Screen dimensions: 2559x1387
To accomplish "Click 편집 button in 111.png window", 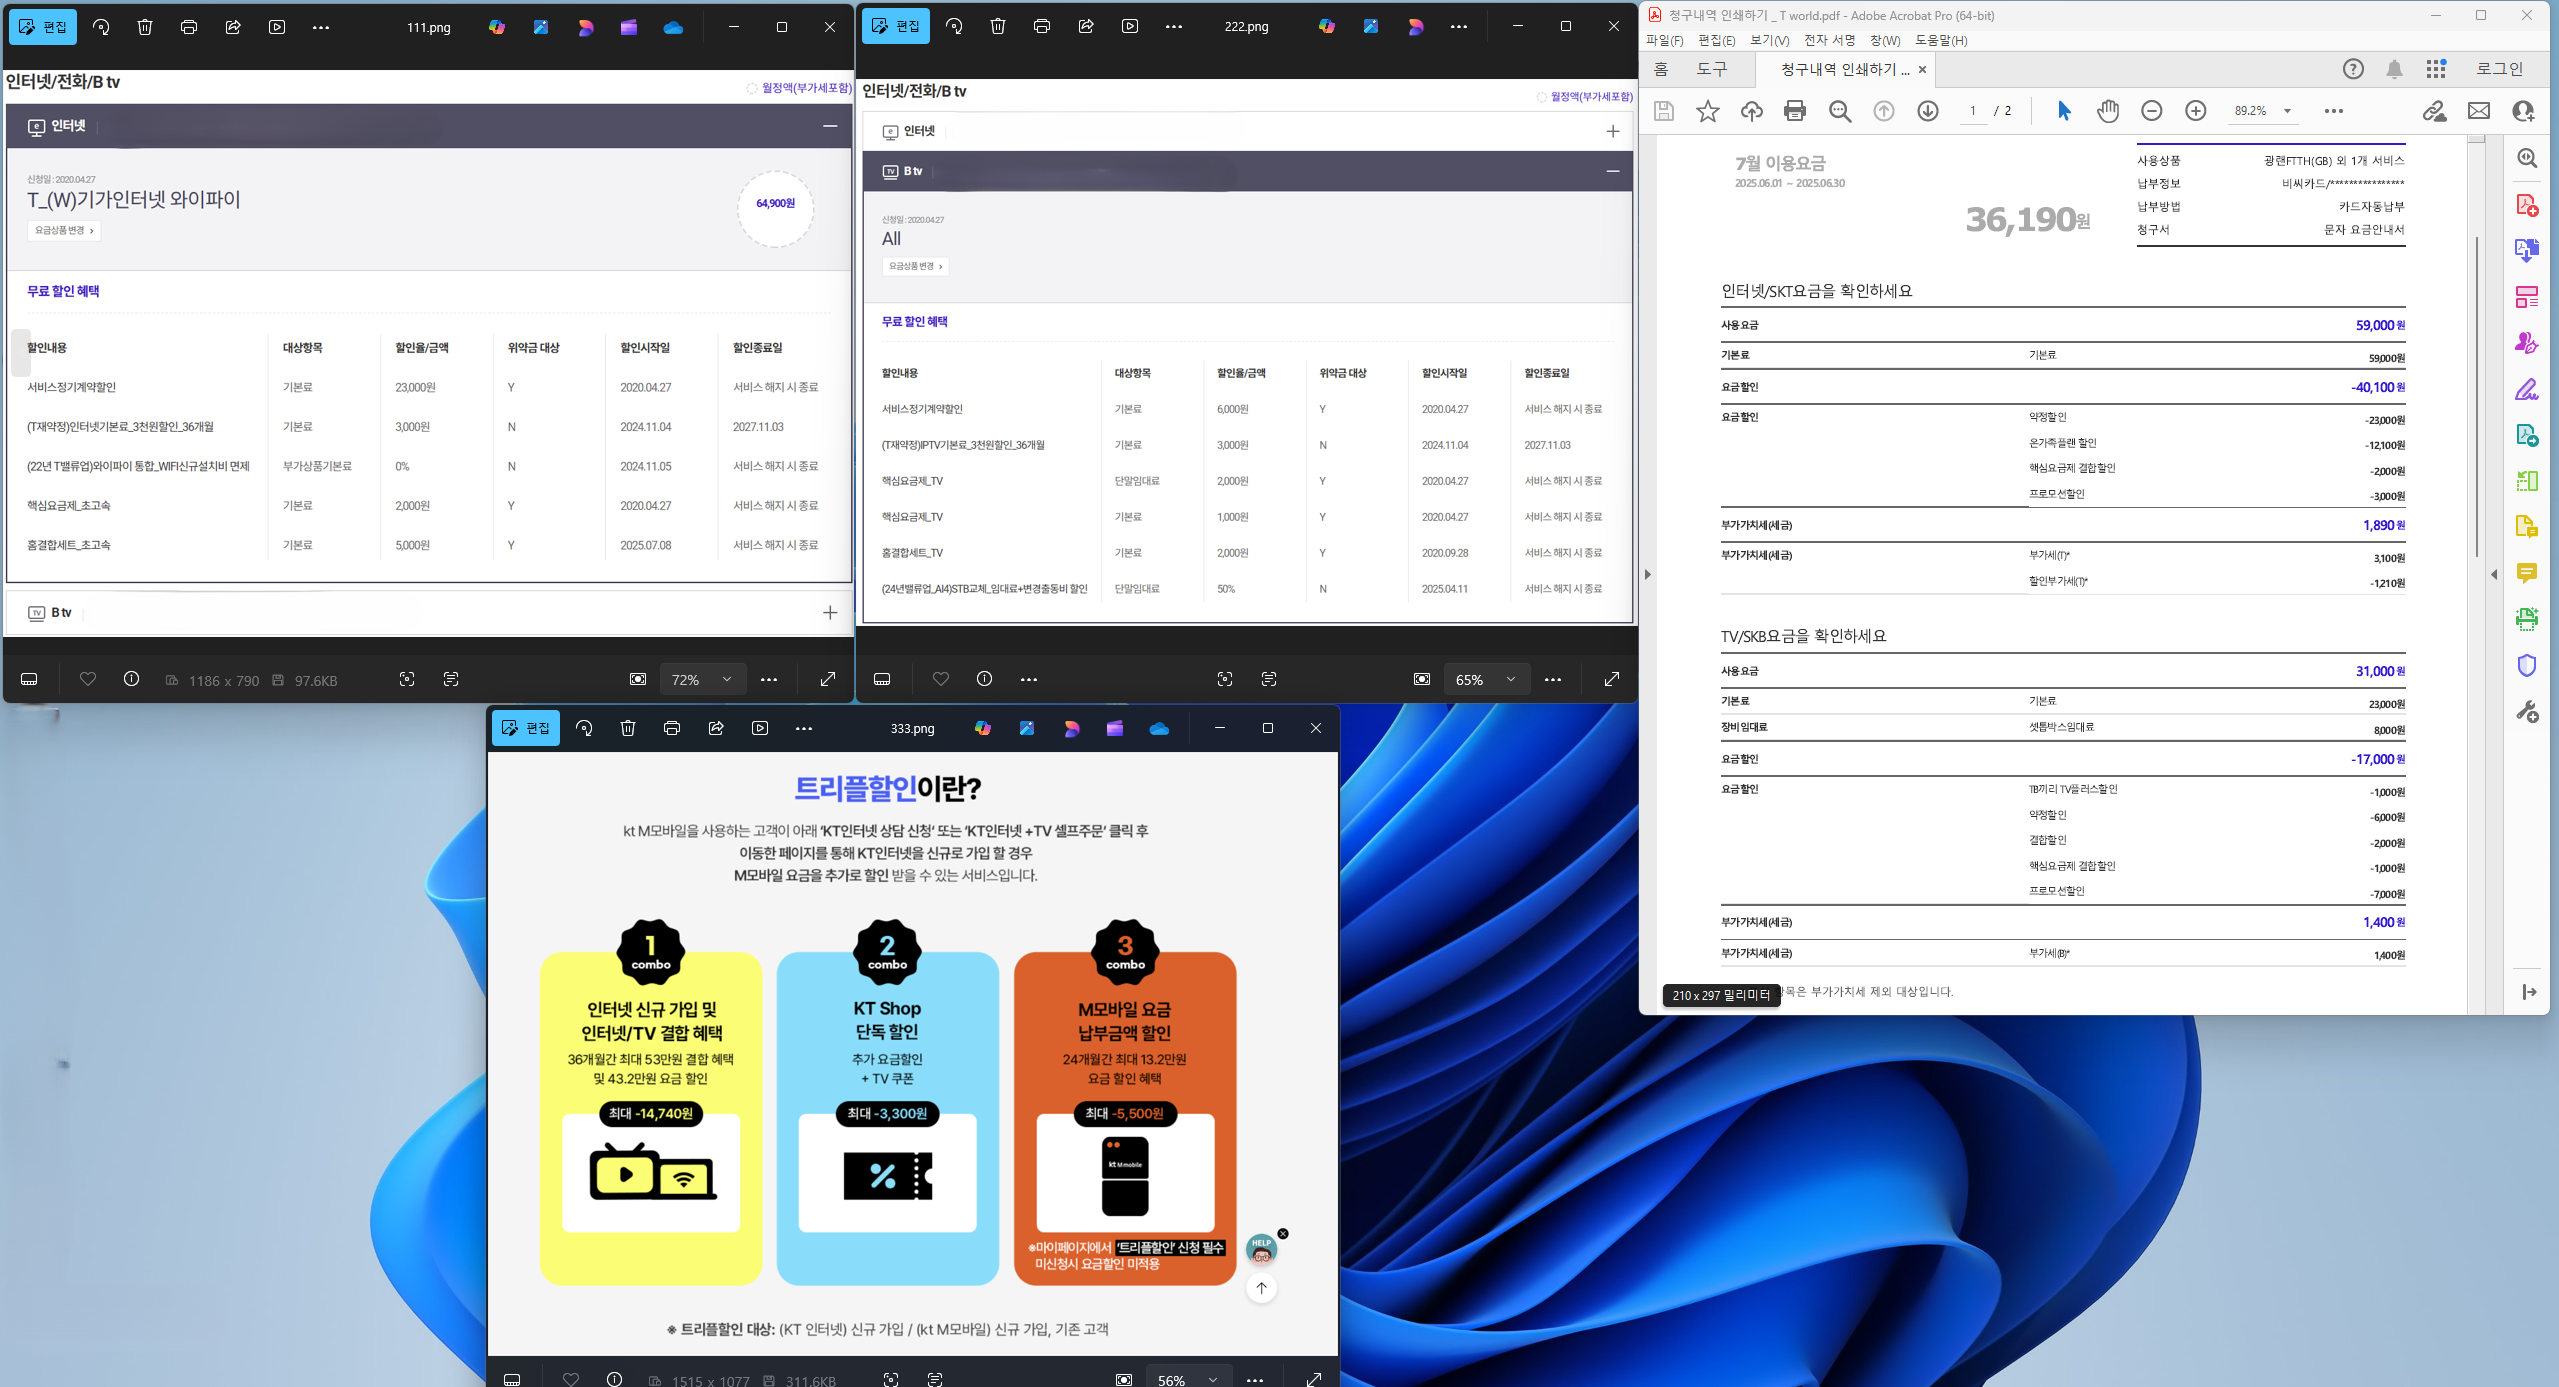I will coord(43,27).
